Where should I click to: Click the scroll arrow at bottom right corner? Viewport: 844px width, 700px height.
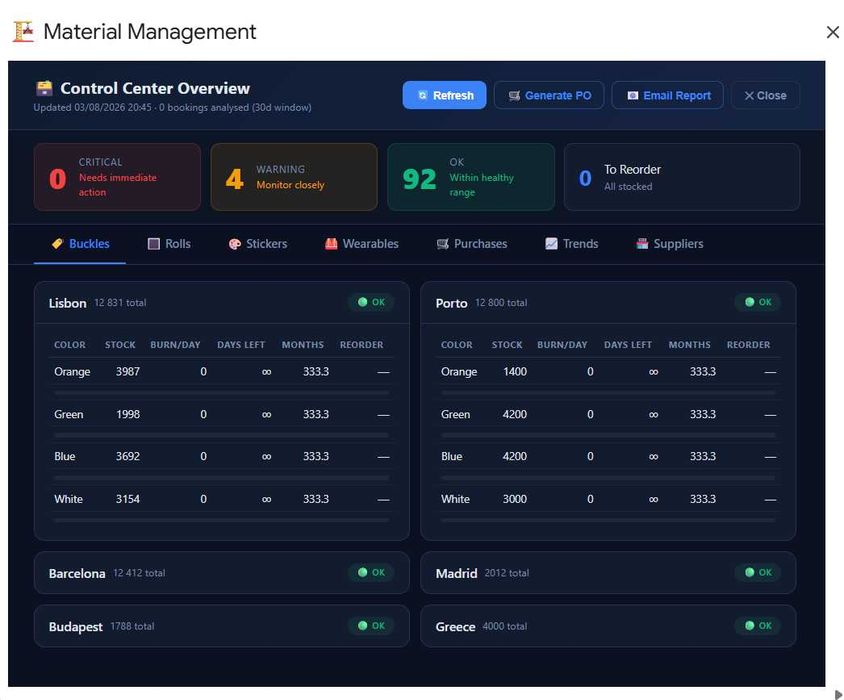point(838,695)
